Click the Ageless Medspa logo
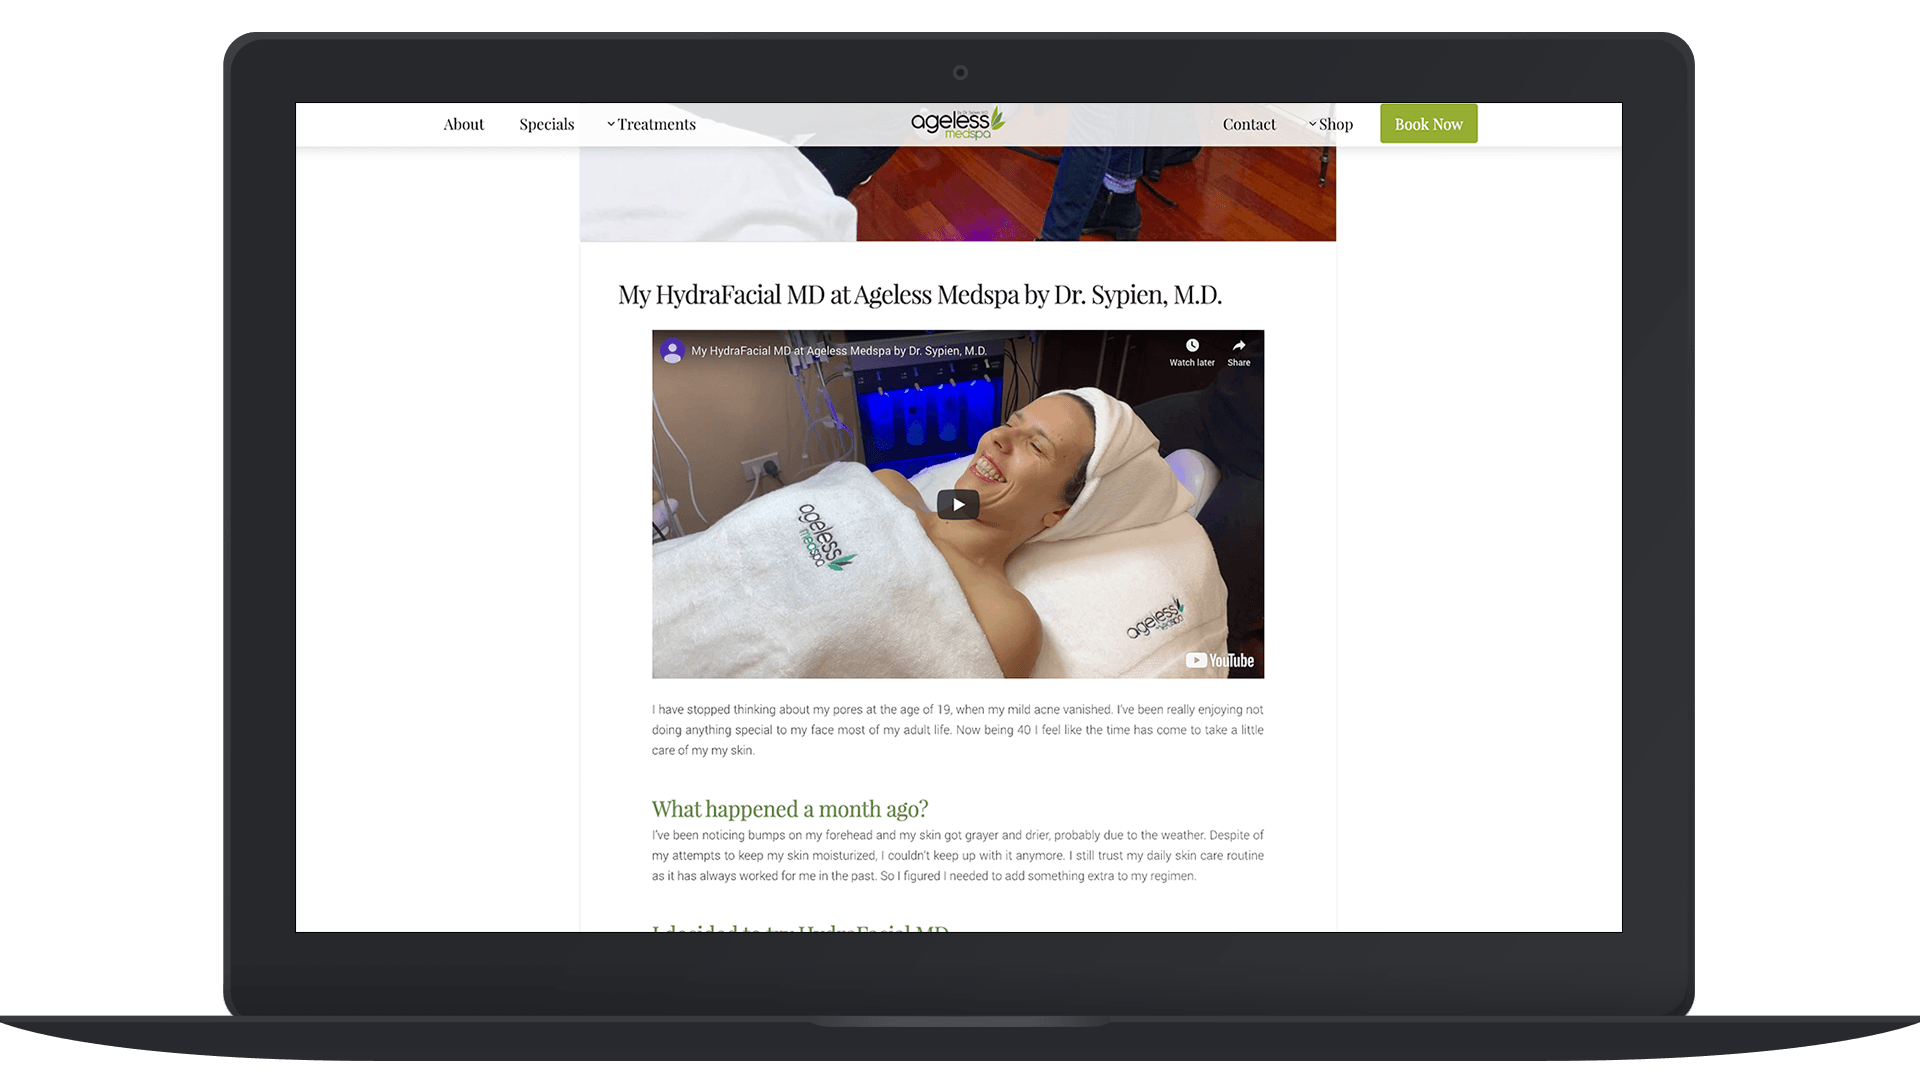The height and width of the screenshot is (1080, 1920). tap(958, 123)
